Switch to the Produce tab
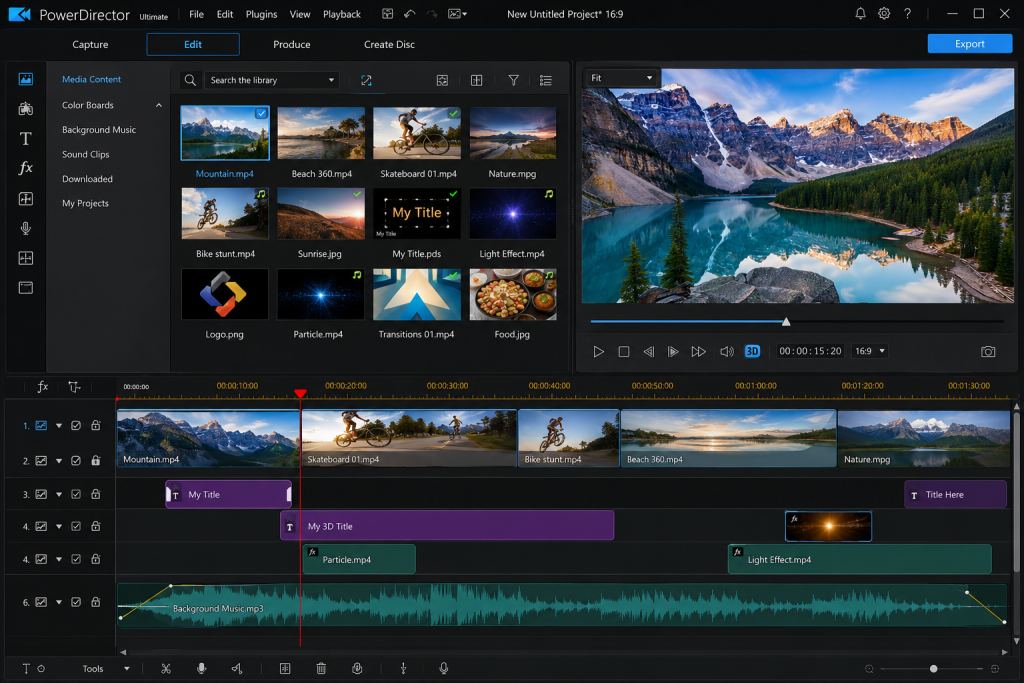Screen dimensions: 1024x683 click(291, 44)
